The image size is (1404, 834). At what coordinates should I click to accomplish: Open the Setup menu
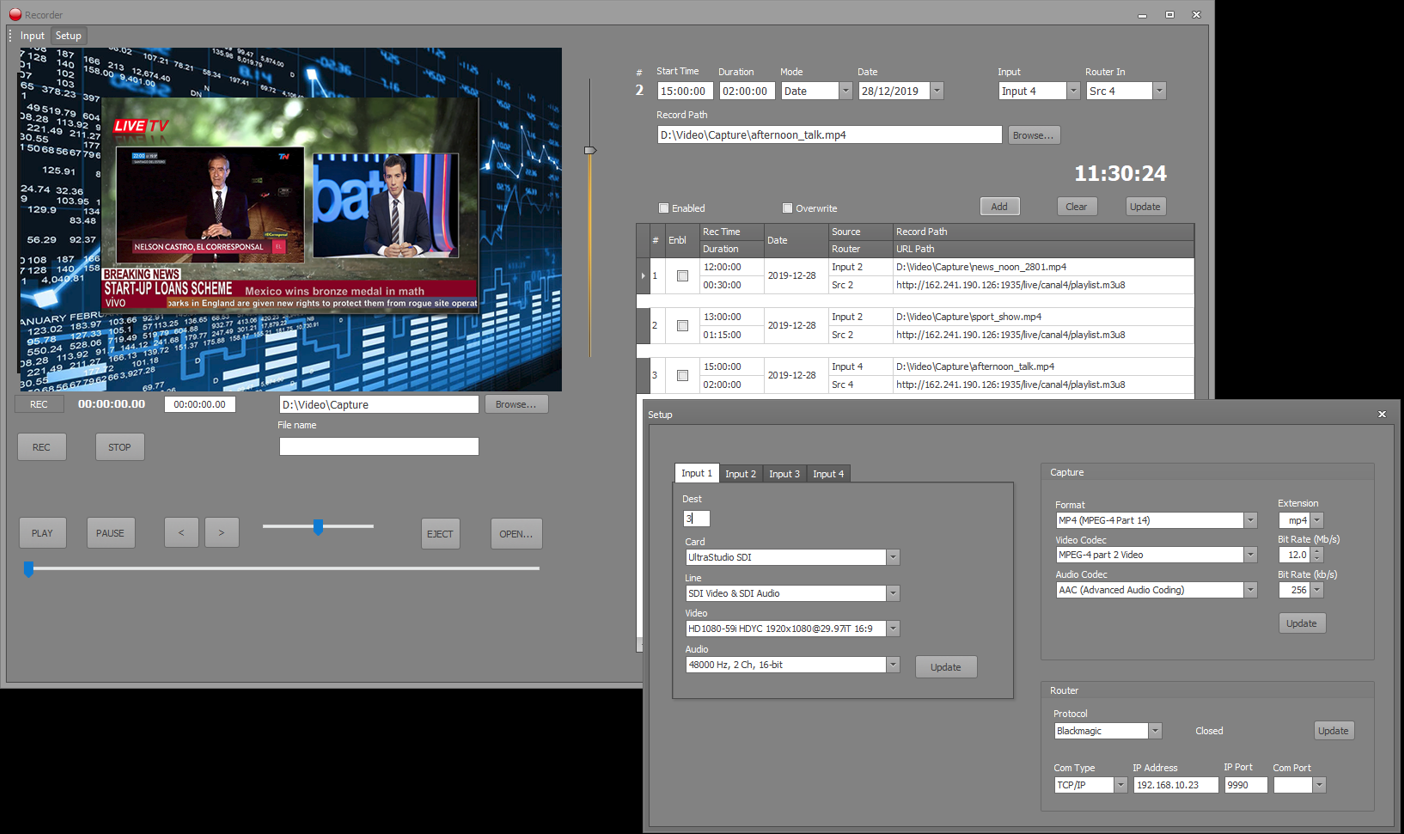68,36
